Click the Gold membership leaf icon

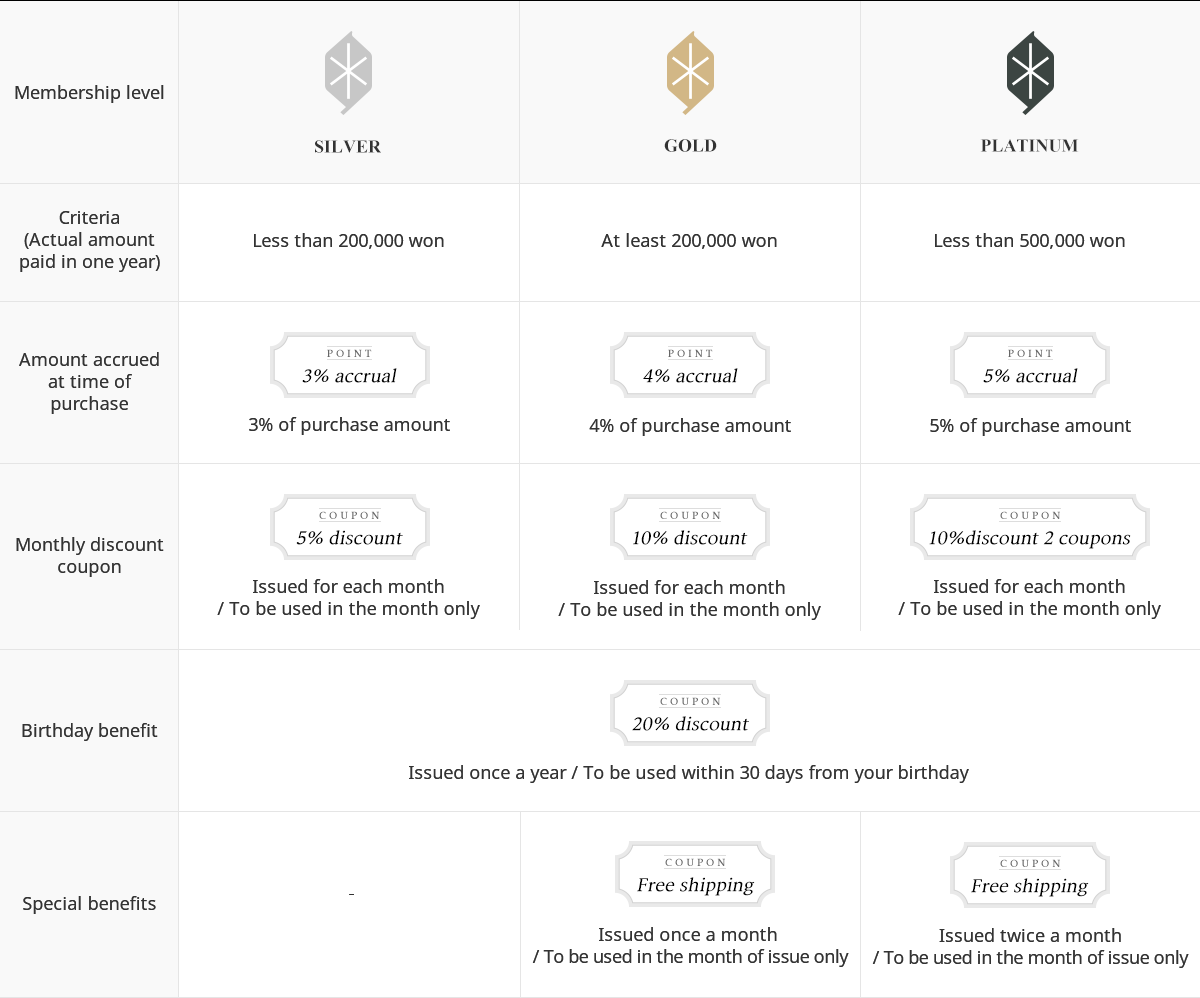pyautogui.click(x=690, y=72)
